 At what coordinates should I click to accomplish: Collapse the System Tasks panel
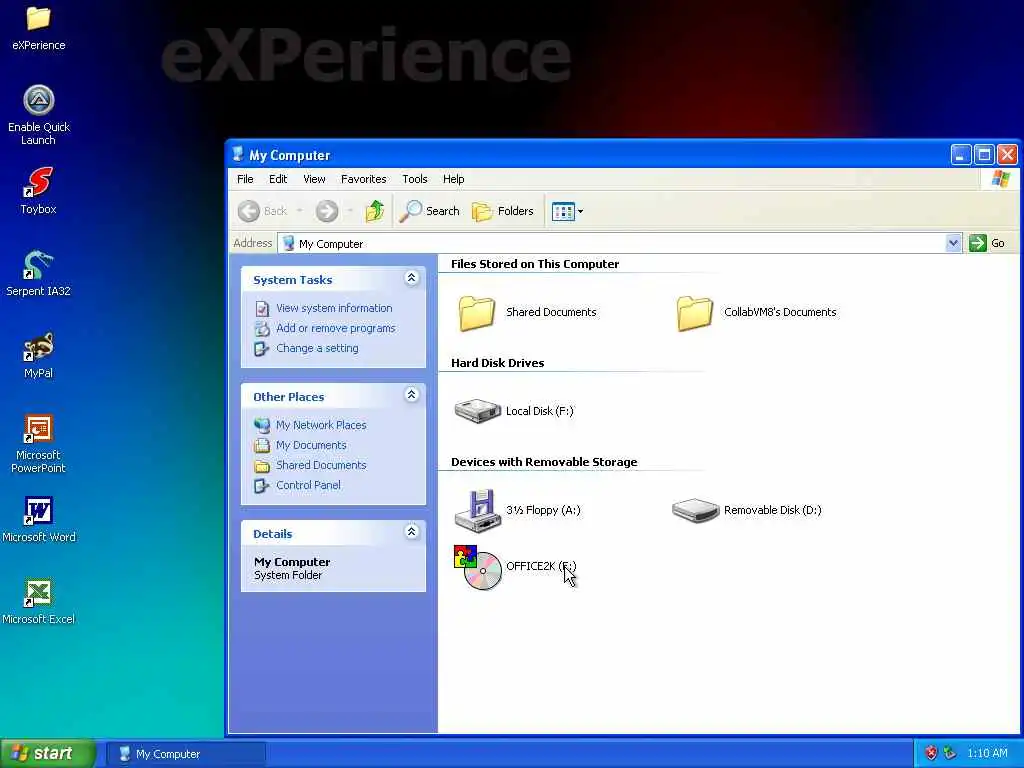click(411, 278)
